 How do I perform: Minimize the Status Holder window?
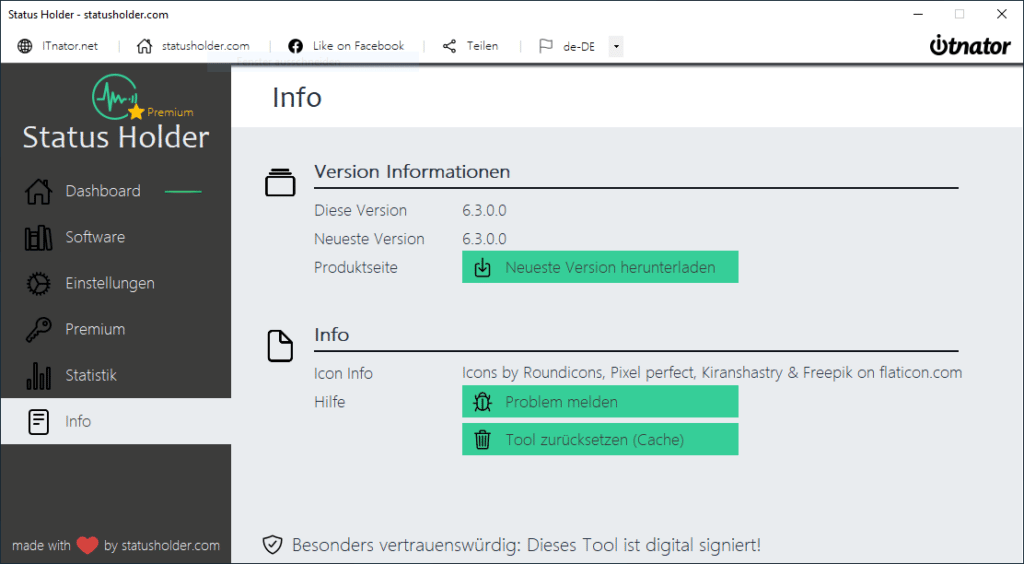pyautogui.click(x=918, y=14)
